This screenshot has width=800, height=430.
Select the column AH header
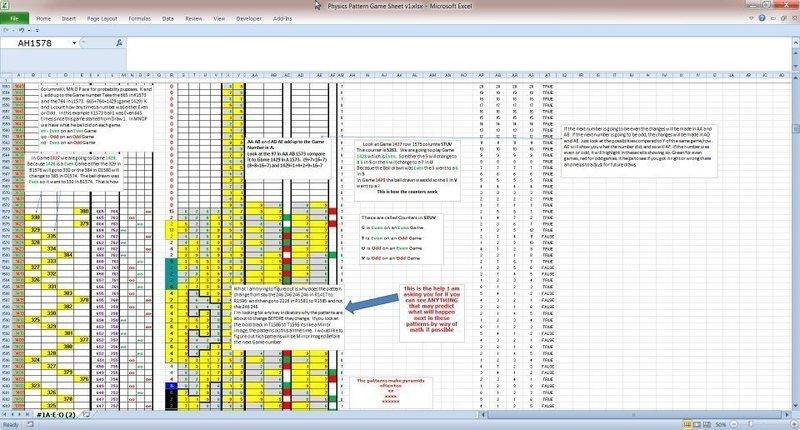[352, 75]
